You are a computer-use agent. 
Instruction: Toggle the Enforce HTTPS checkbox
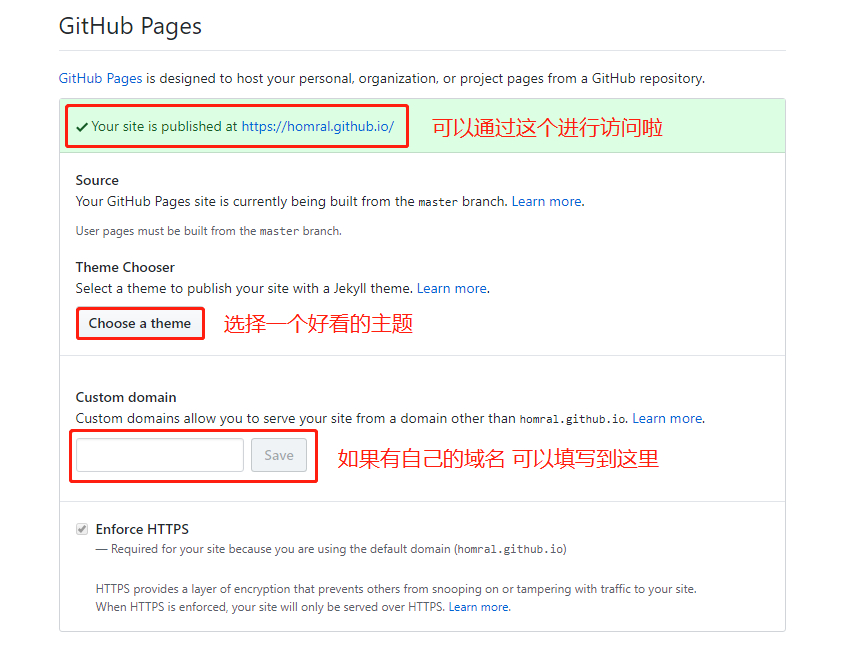pyautogui.click(x=82, y=529)
